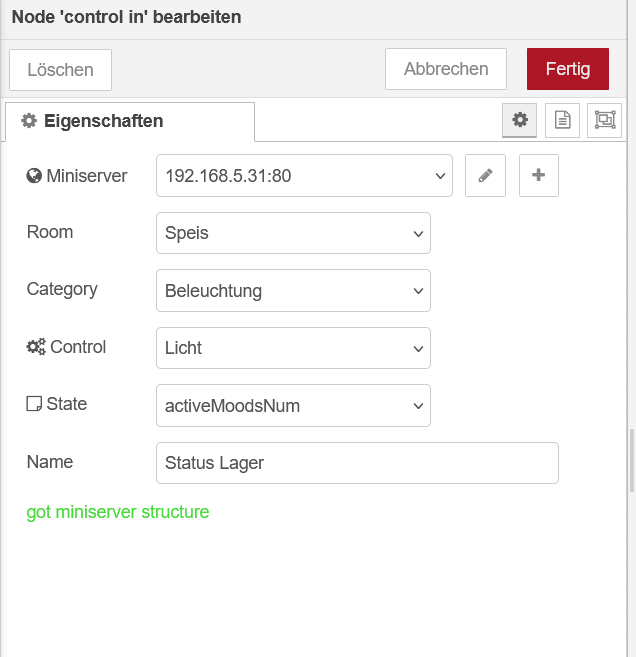Screen dimensions: 636x657
Task: Confirm changes with the Fertig button
Action: (x=567, y=69)
